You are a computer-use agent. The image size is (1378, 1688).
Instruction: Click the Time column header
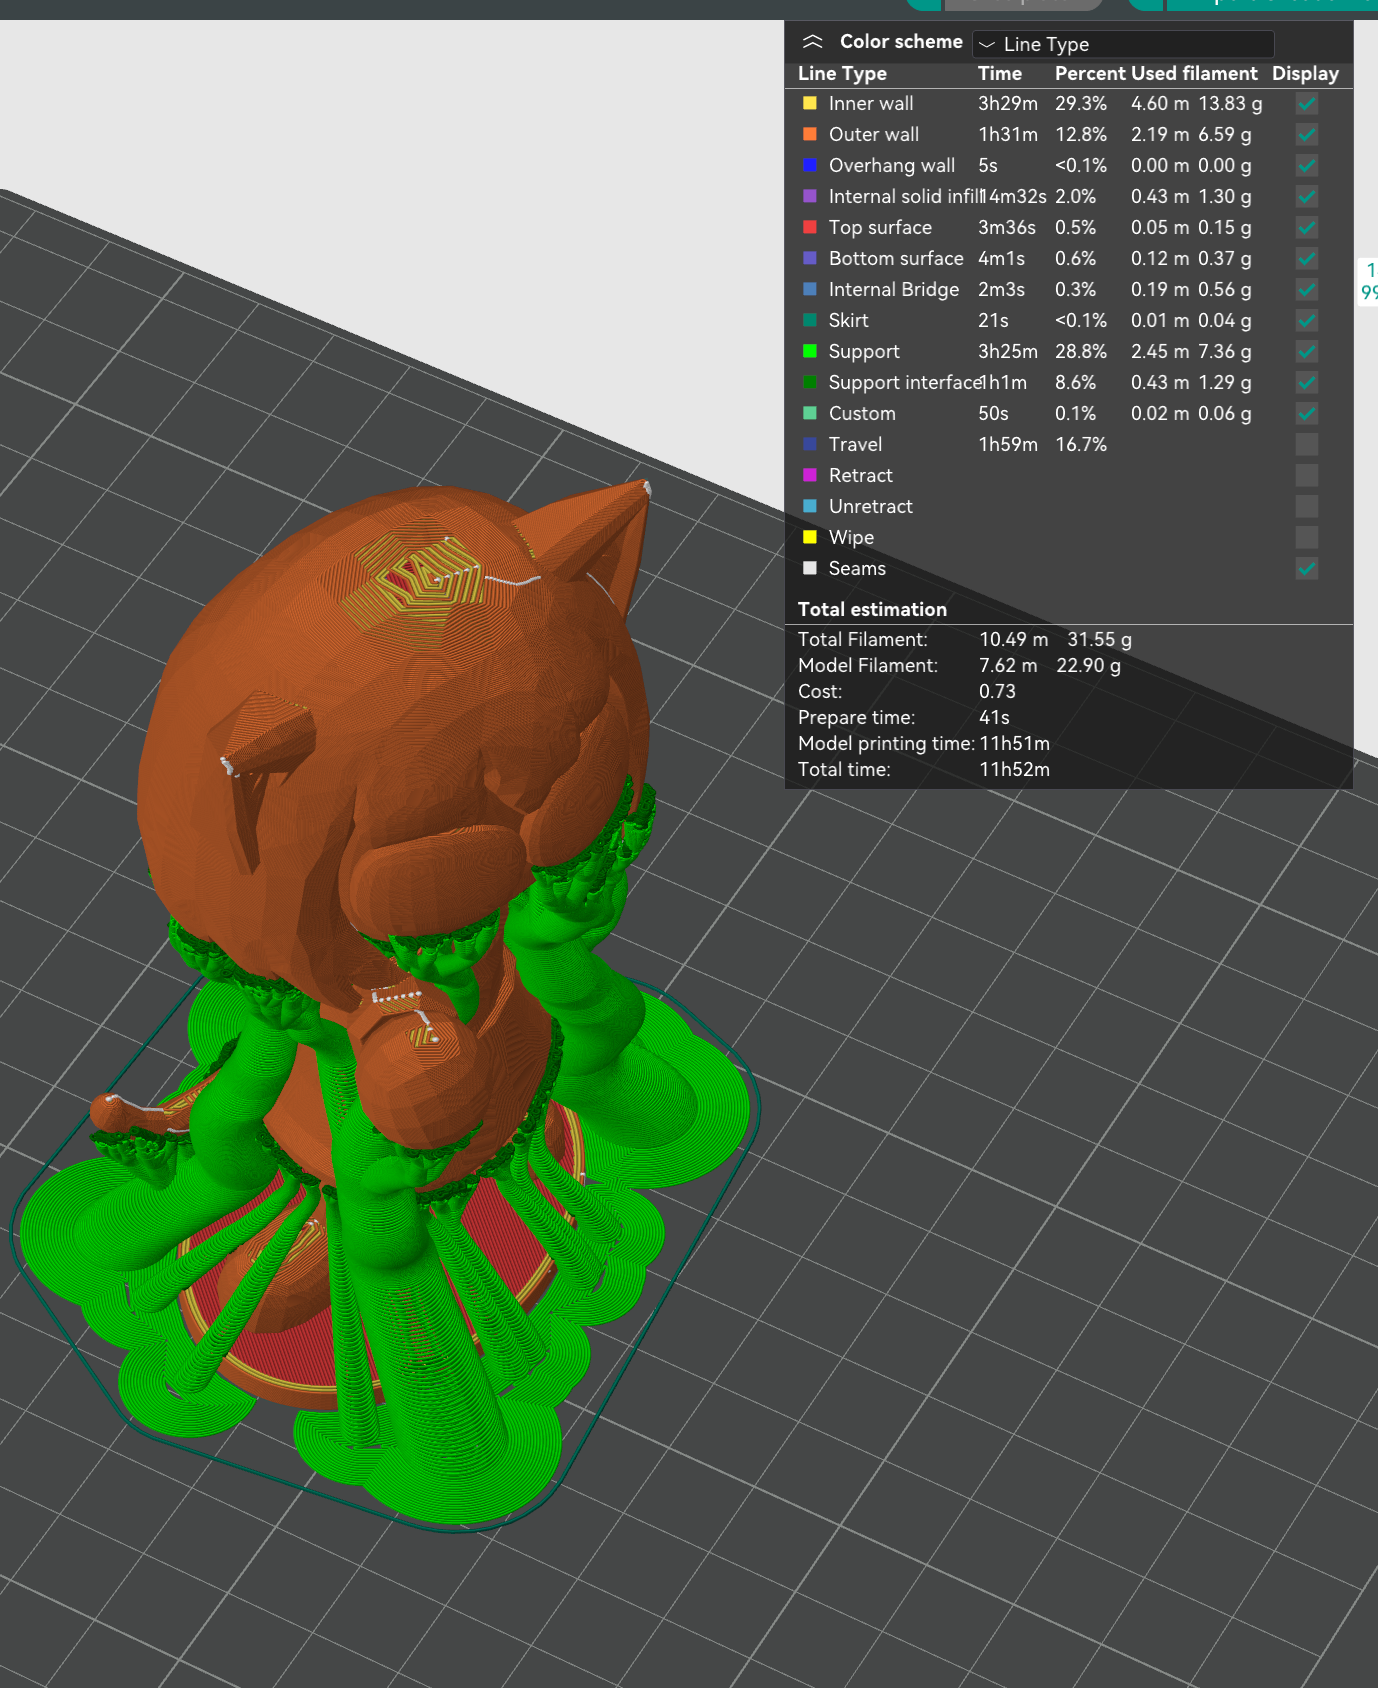click(1000, 73)
